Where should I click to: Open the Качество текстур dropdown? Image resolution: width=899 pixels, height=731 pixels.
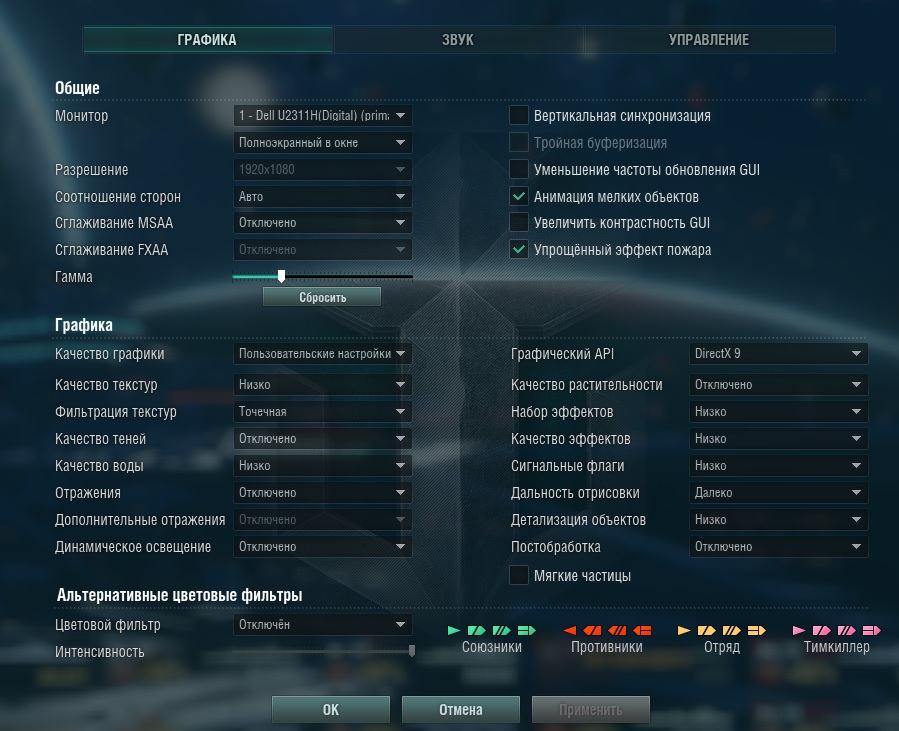(x=323, y=385)
